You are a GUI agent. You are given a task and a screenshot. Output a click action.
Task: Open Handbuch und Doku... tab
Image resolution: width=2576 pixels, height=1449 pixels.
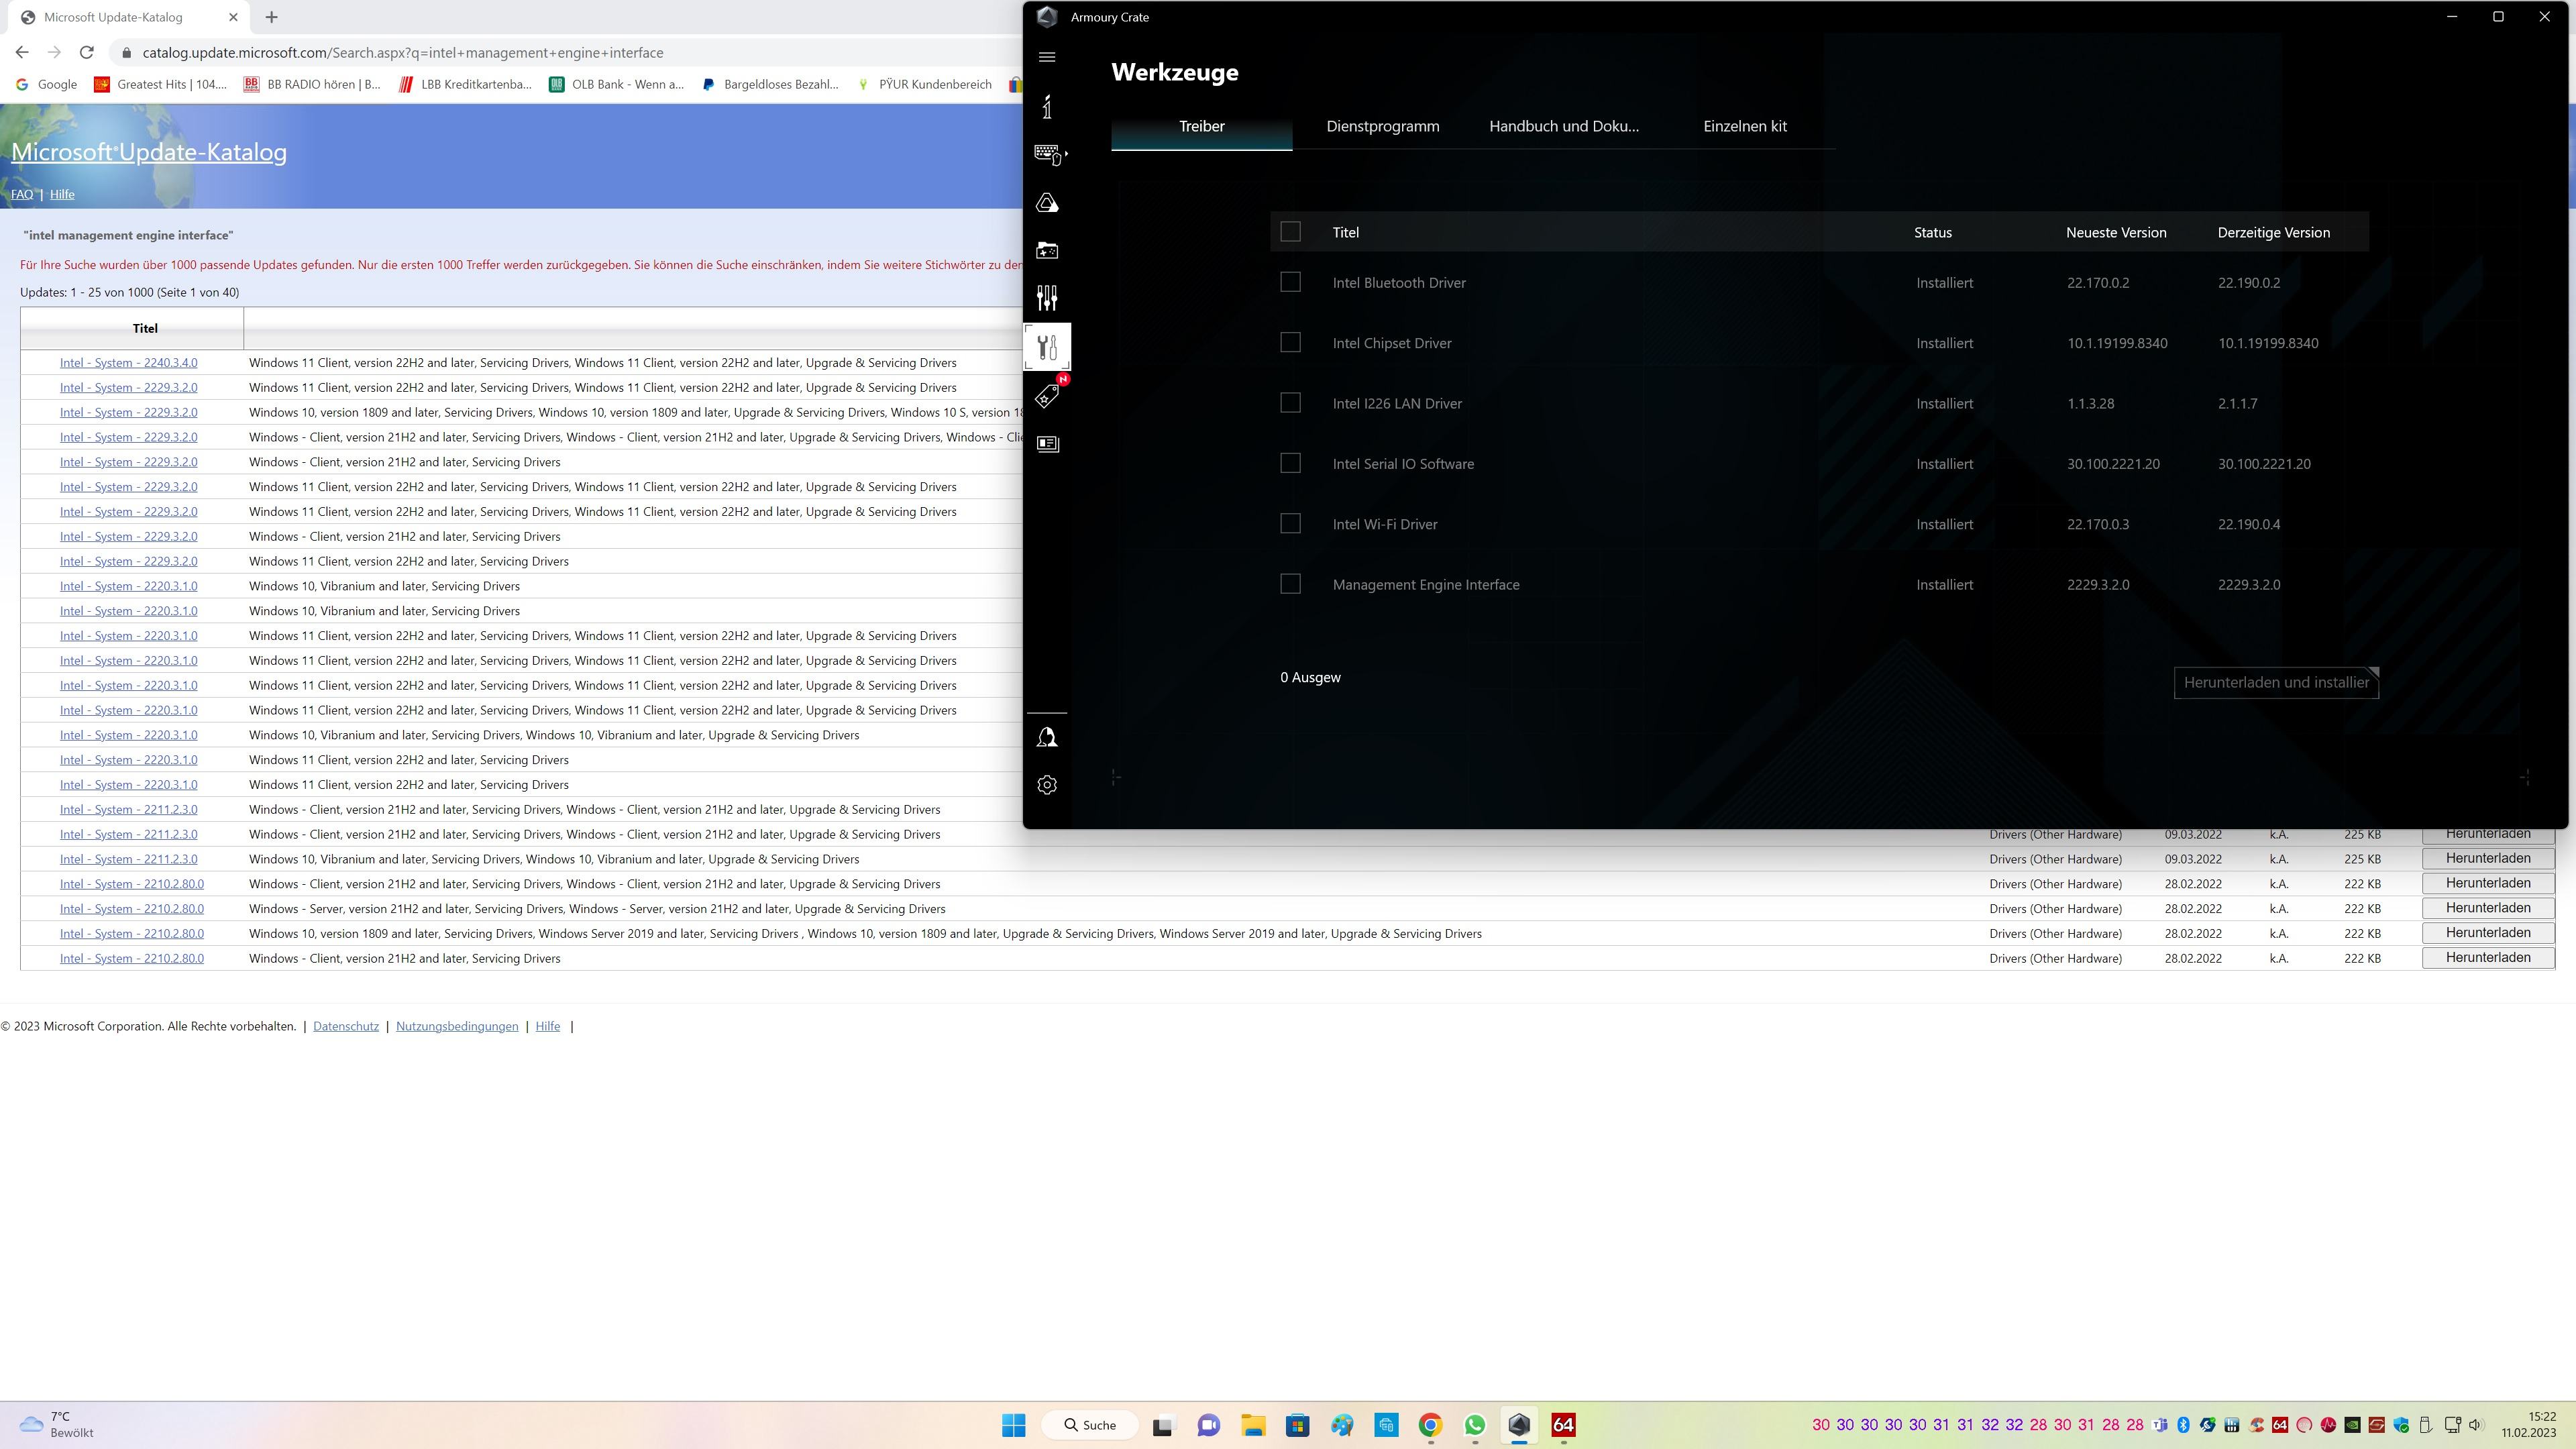coord(1564,126)
